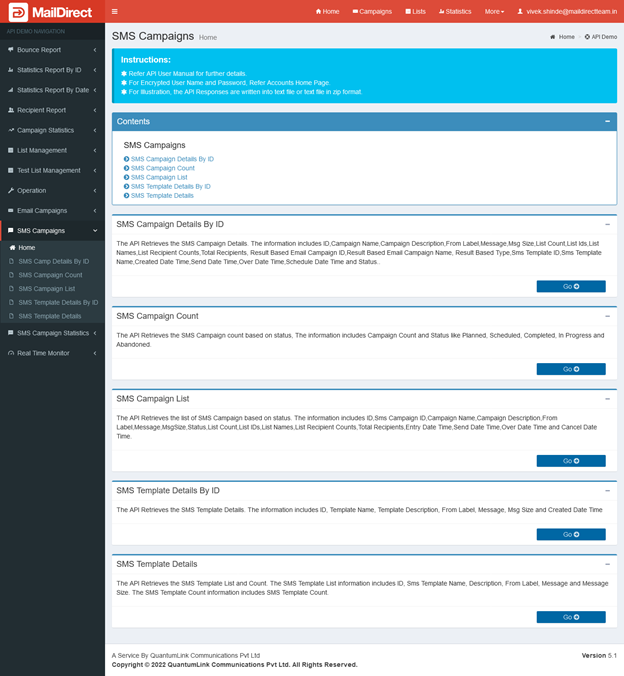Open user account vivek.shinde menu

tap(566, 11)
